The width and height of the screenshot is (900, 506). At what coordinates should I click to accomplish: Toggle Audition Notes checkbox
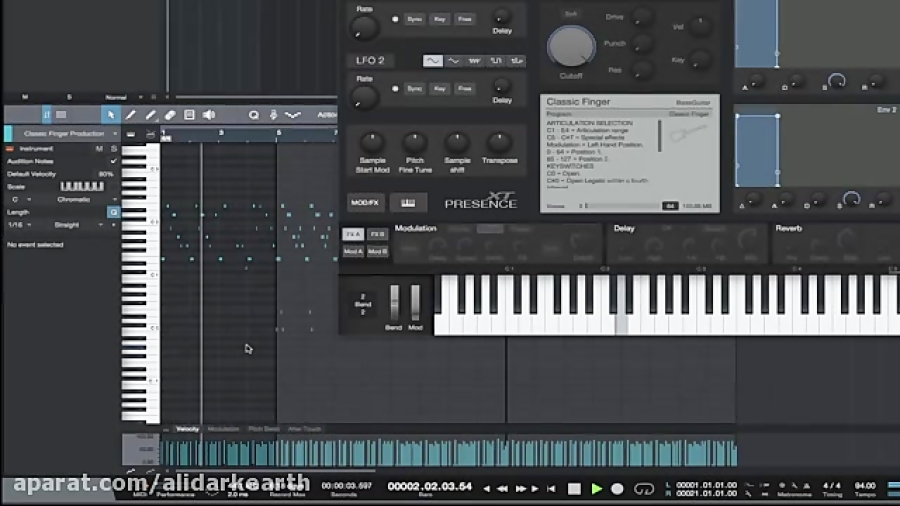tap(113, 161)
